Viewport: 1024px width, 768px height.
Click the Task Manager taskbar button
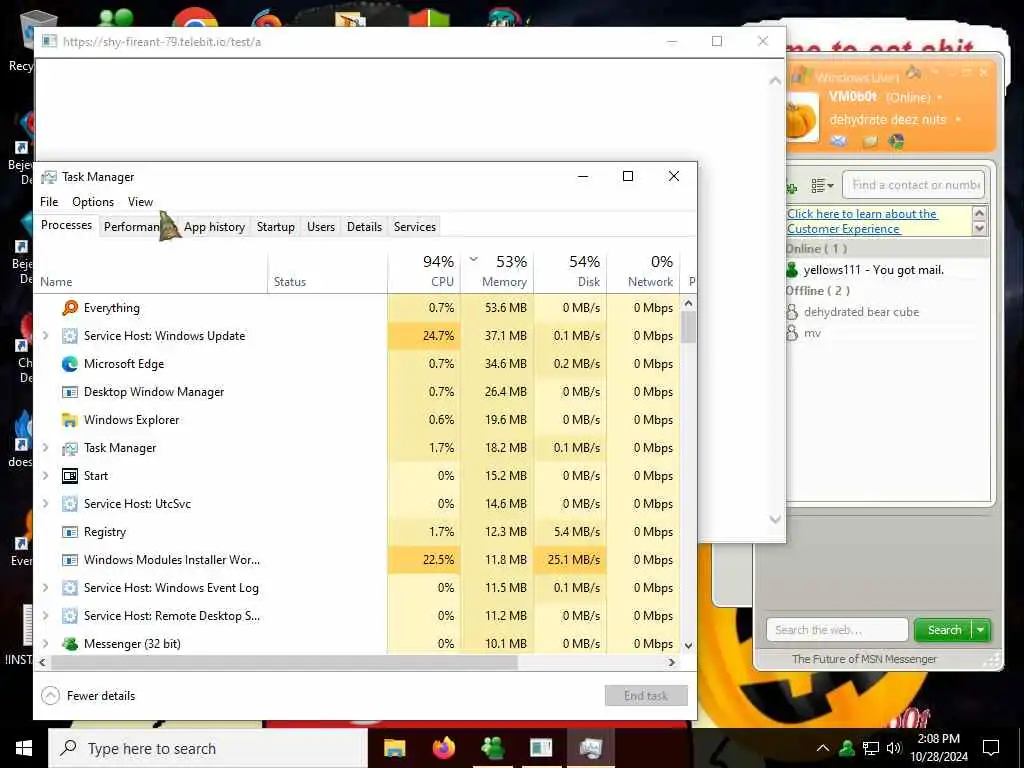pos(590,748)
